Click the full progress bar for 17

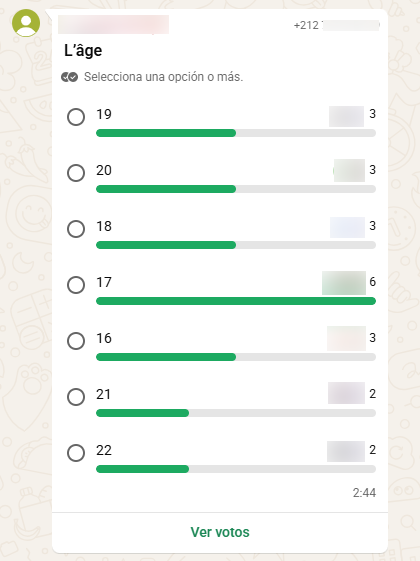pyautogui.click(x=236, y=301)
